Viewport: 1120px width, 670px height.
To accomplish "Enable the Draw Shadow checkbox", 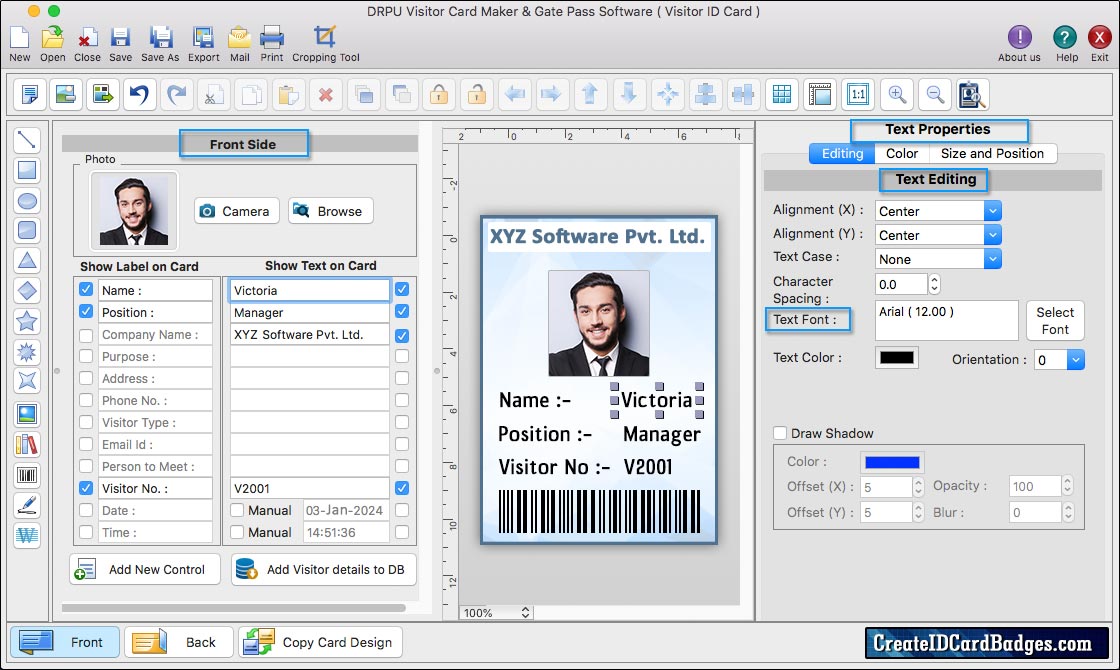I will point(780,433).
